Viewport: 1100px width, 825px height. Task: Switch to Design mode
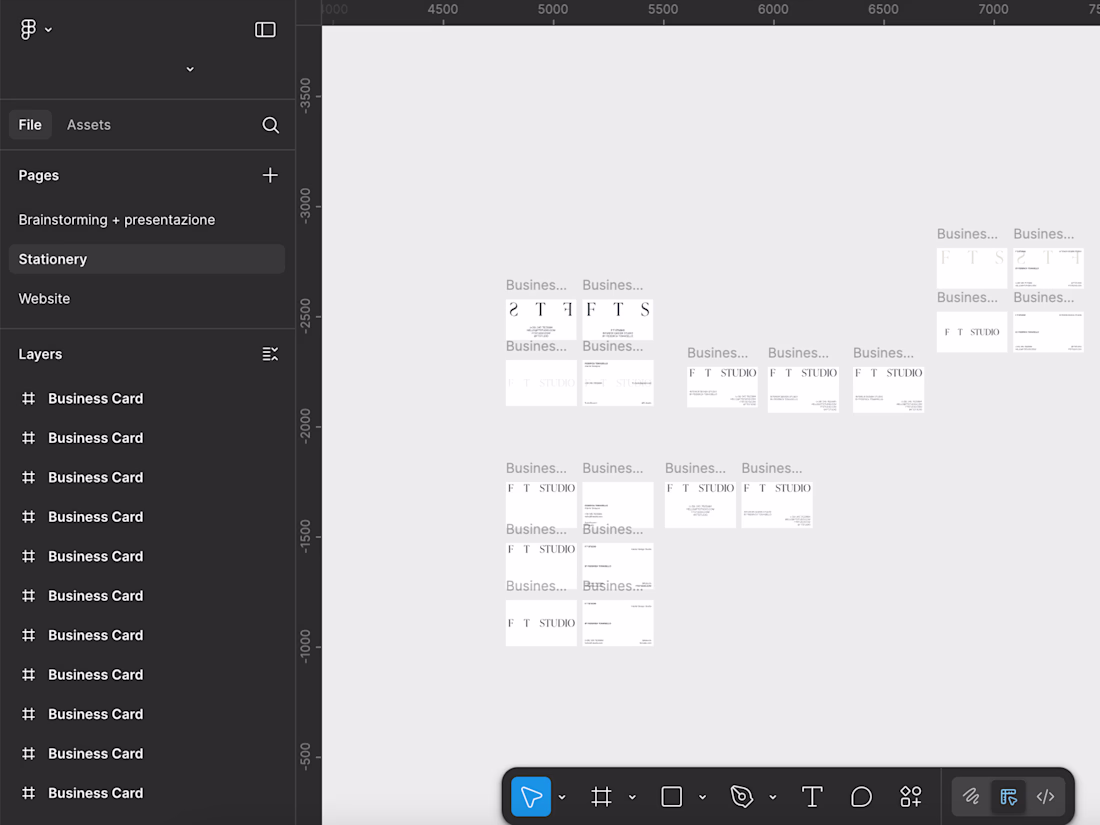coord(1008,796)
